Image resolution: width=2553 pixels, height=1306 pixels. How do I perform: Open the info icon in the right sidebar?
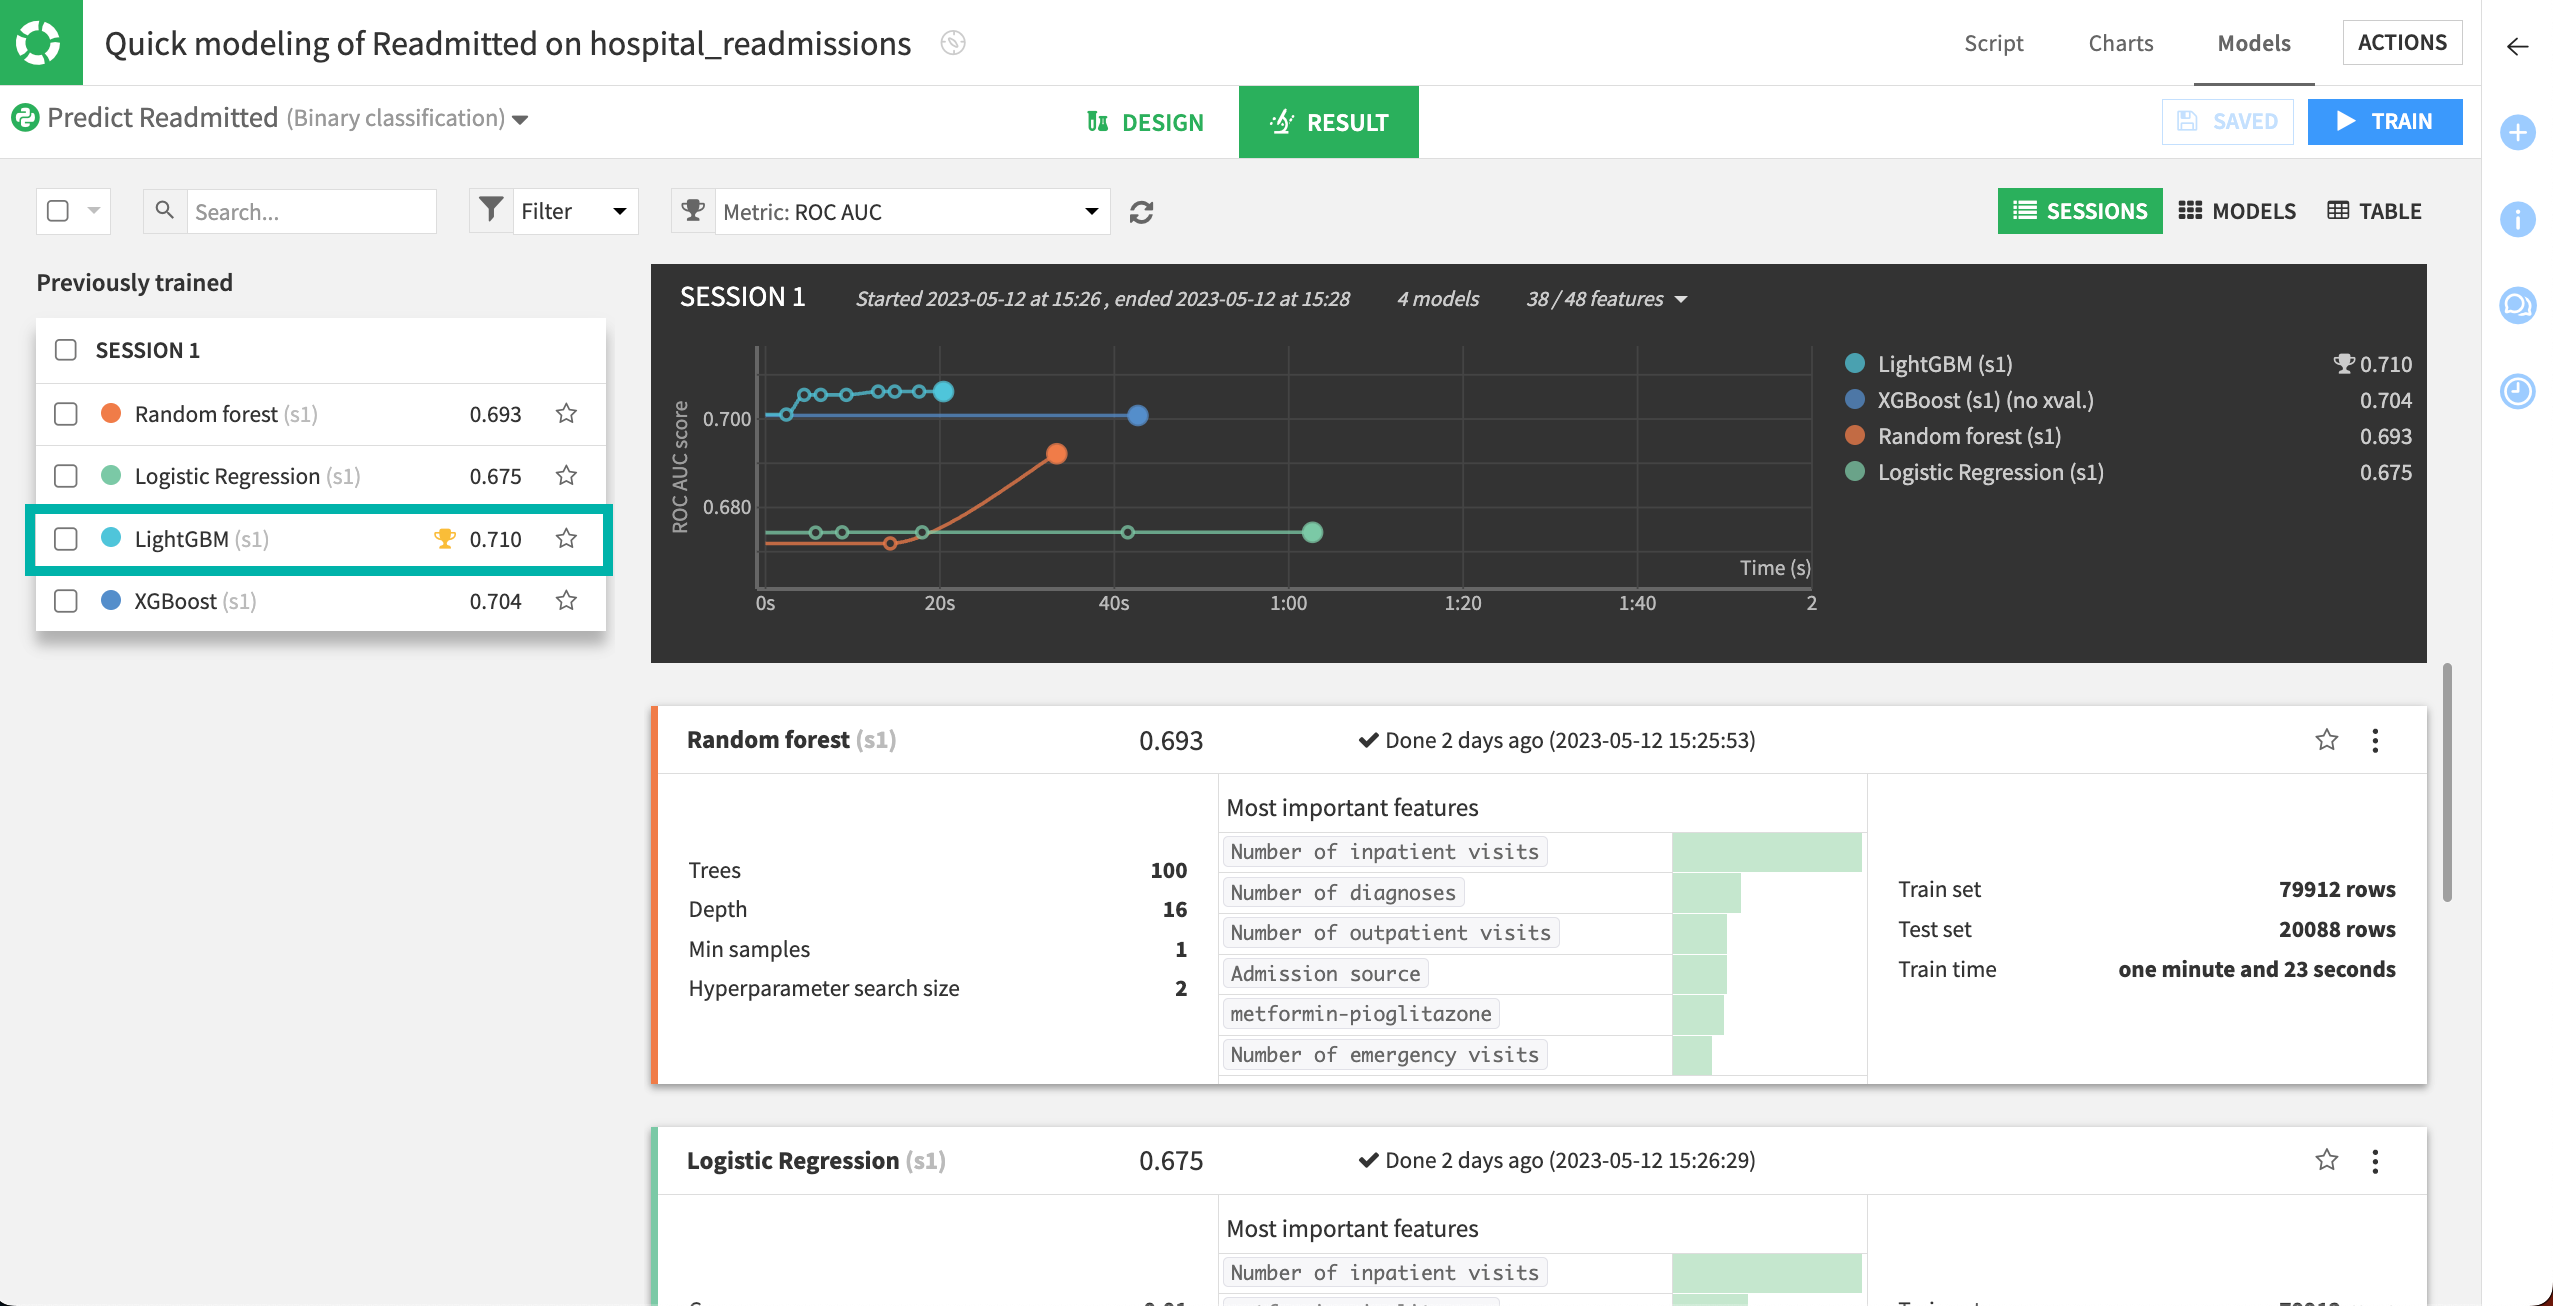point(2517,219)
